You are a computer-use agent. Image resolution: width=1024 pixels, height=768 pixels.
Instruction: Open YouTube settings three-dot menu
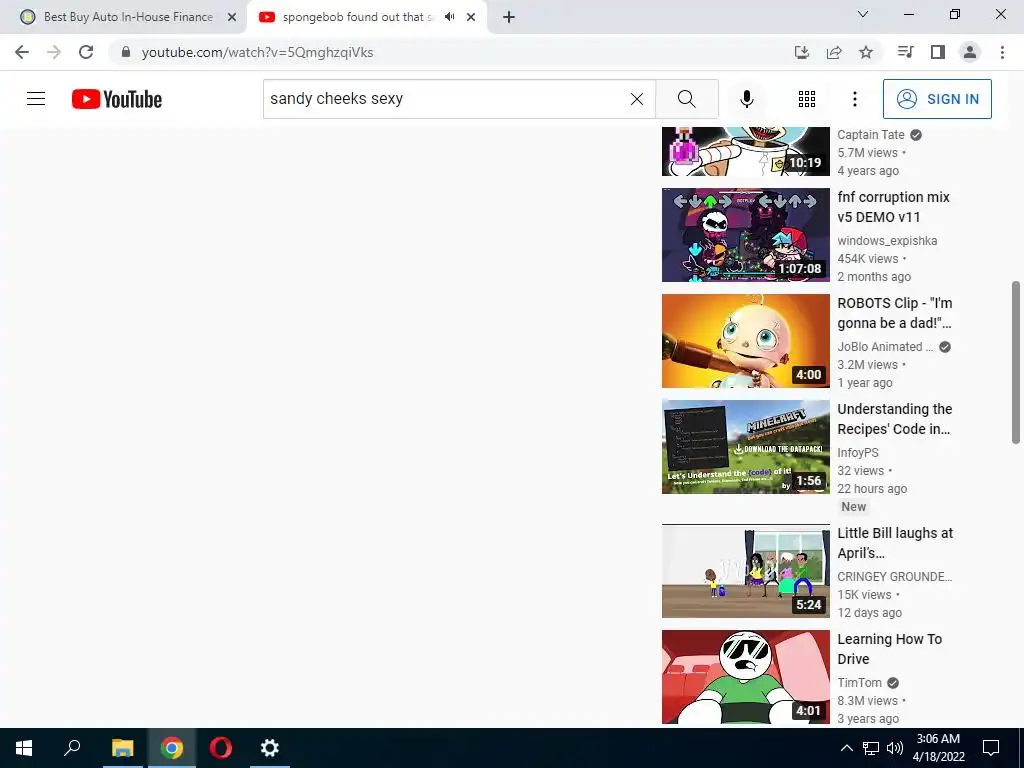tap(855, 99)
